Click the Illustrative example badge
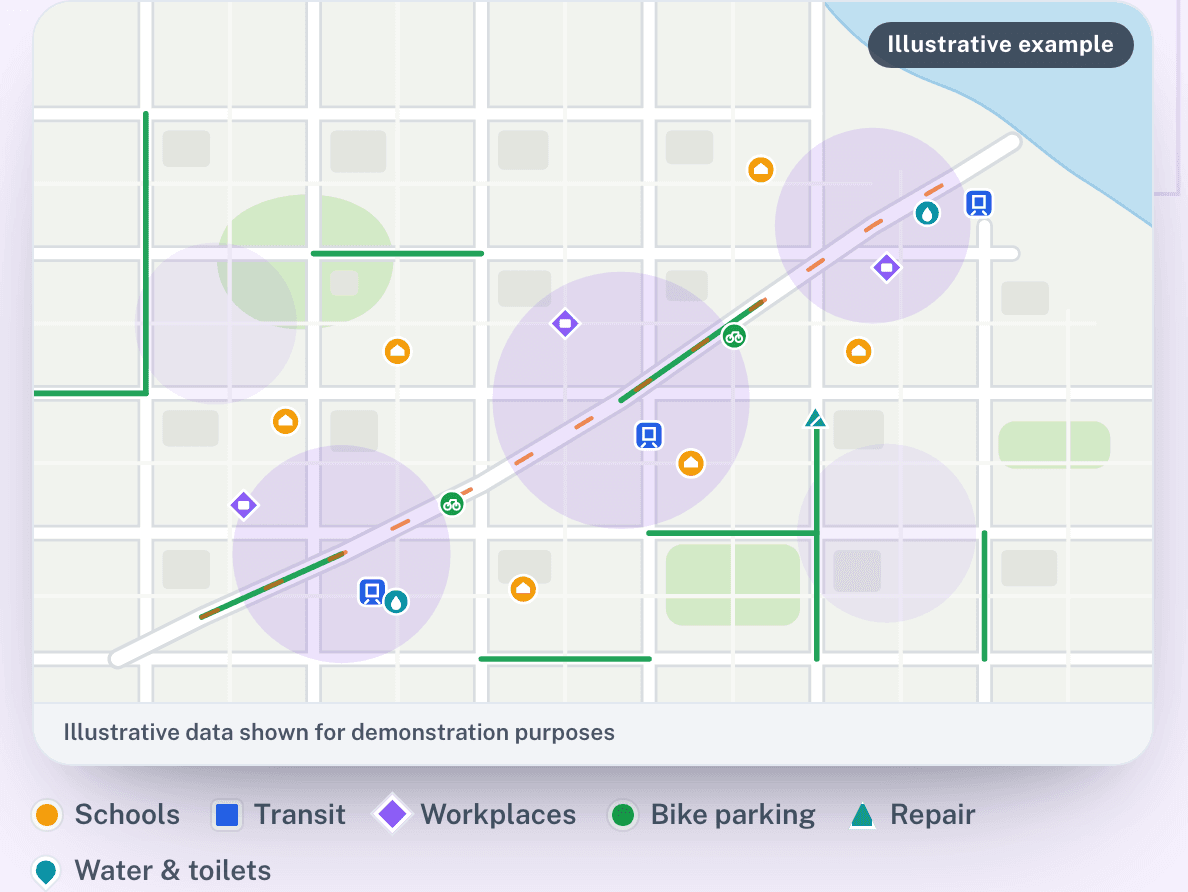 (1000, 45)
